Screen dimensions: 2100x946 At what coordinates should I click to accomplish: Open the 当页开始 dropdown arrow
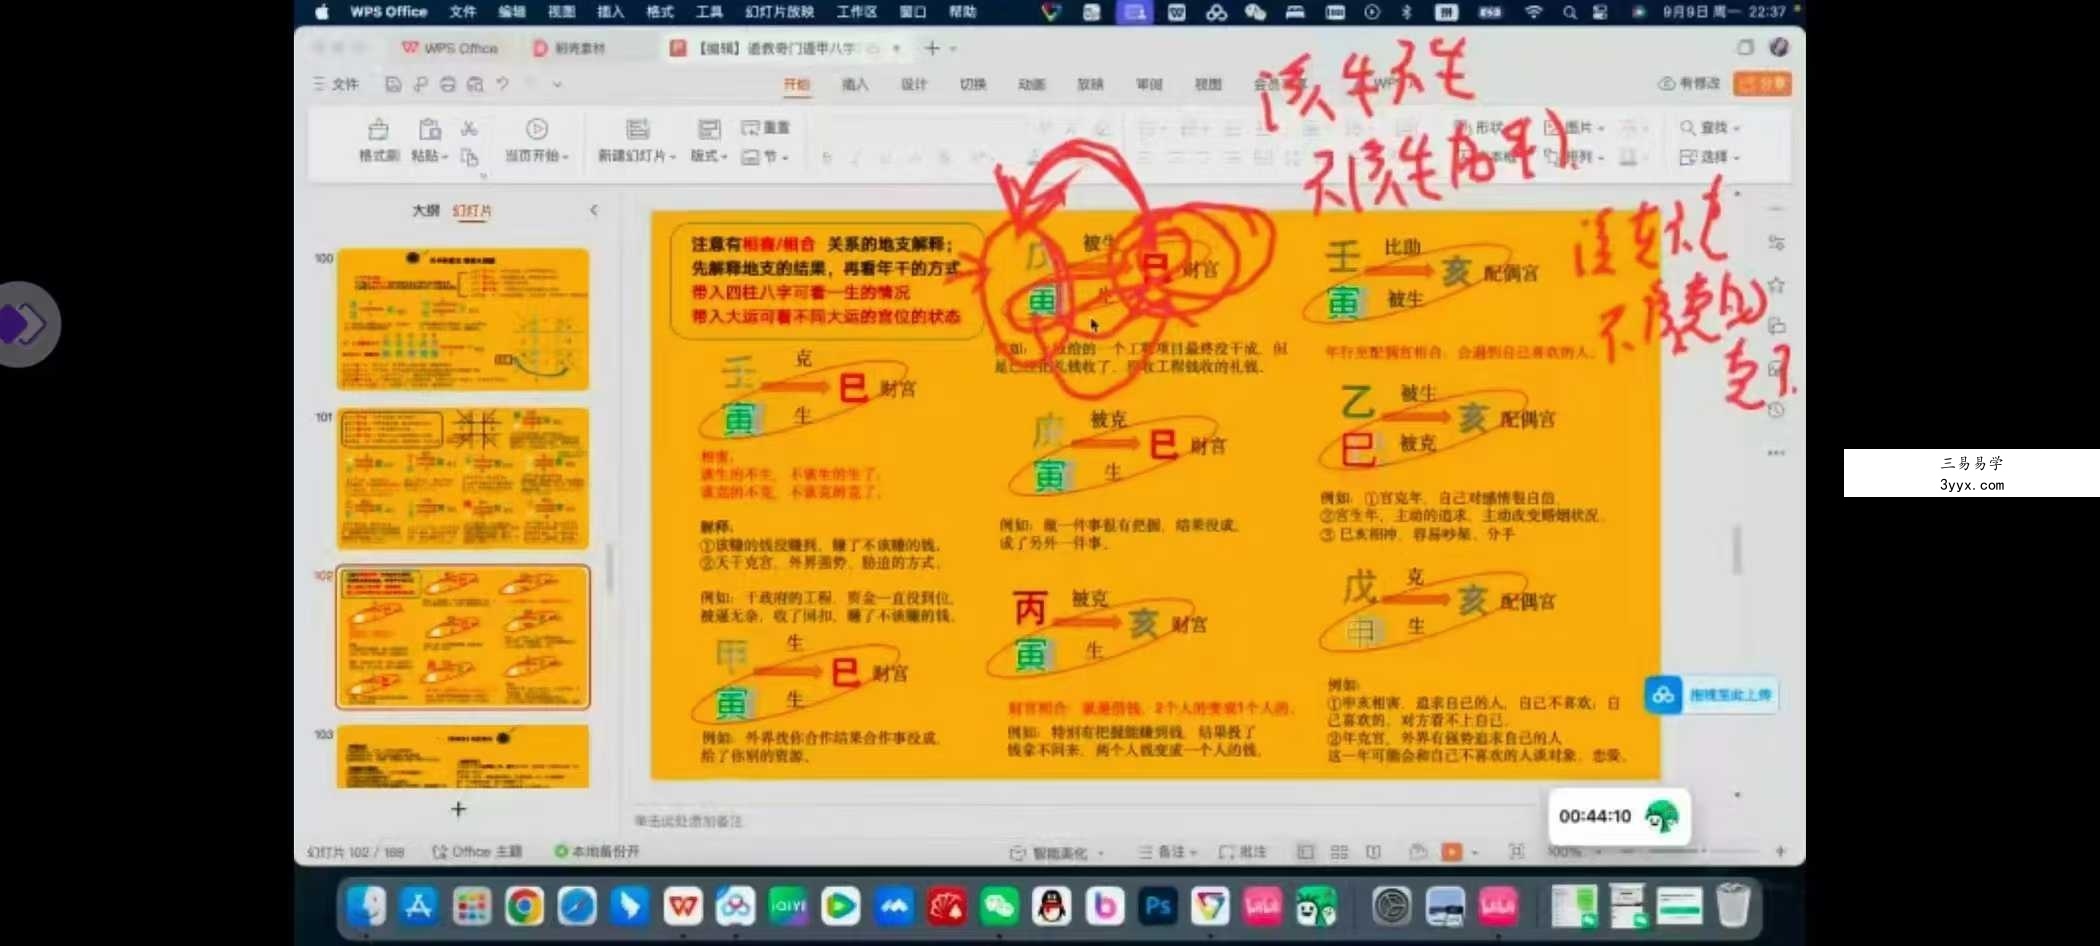pos(565,157)
